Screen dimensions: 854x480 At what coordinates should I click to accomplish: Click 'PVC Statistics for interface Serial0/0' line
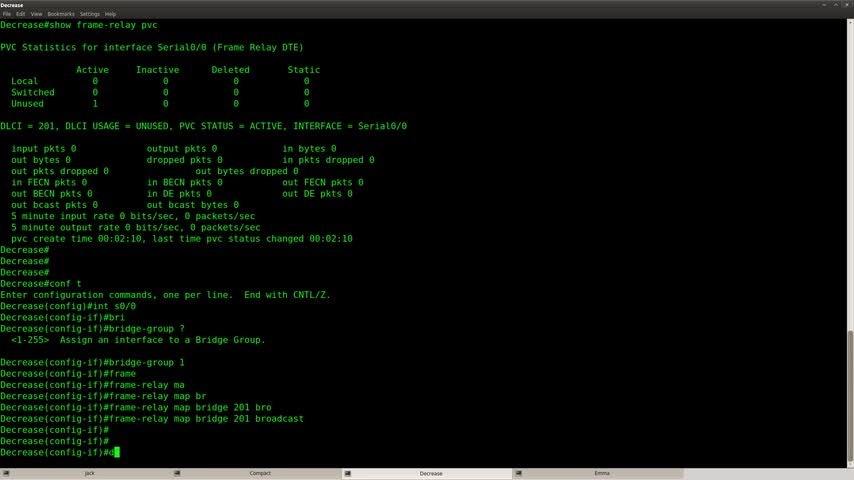152,47
